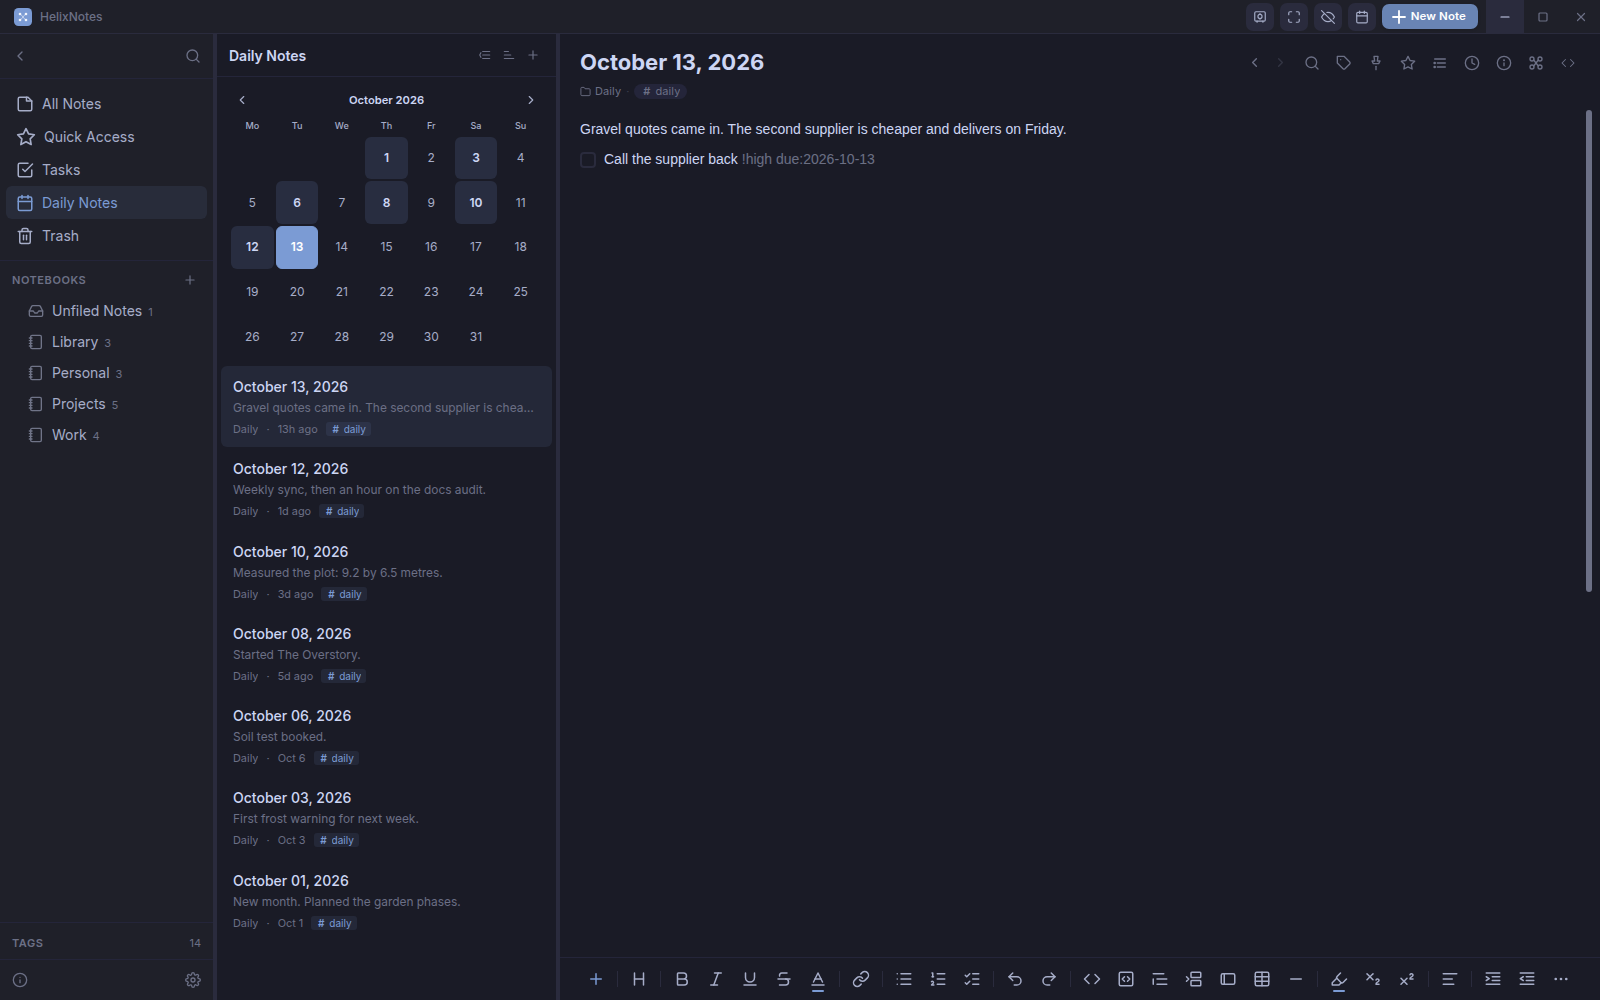Image resolution: width=1600 pixels, height=1000 pixels.
Task: Click the New Note button
Action: coord(1429,17)
